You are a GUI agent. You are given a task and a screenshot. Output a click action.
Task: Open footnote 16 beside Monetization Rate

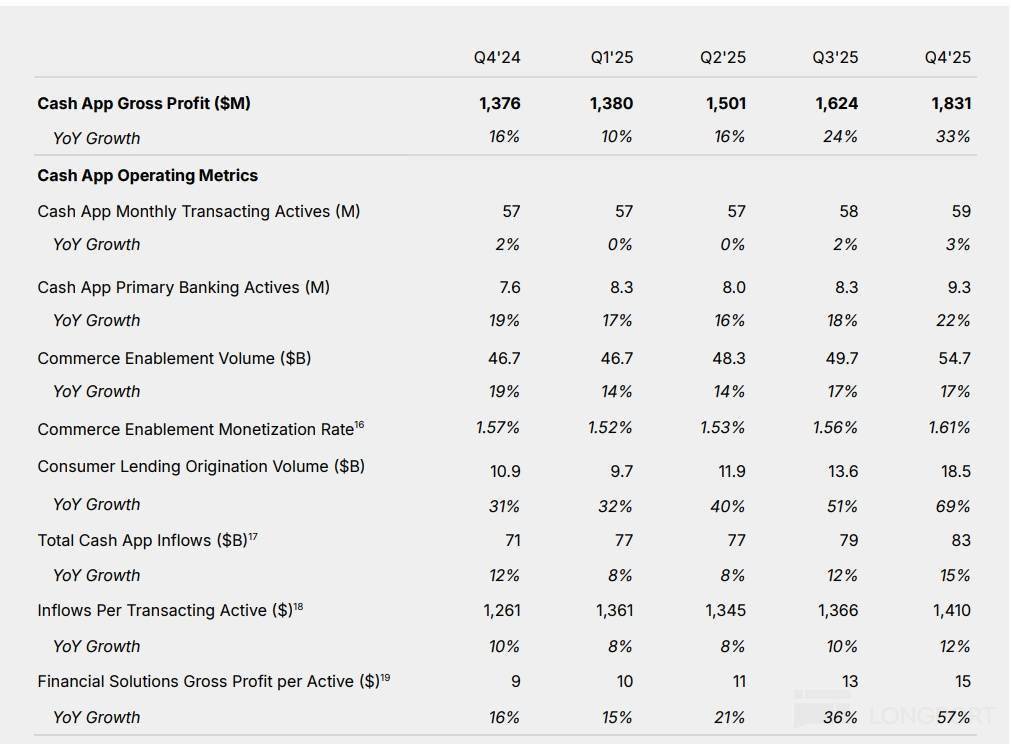click(x=360, y=425)
